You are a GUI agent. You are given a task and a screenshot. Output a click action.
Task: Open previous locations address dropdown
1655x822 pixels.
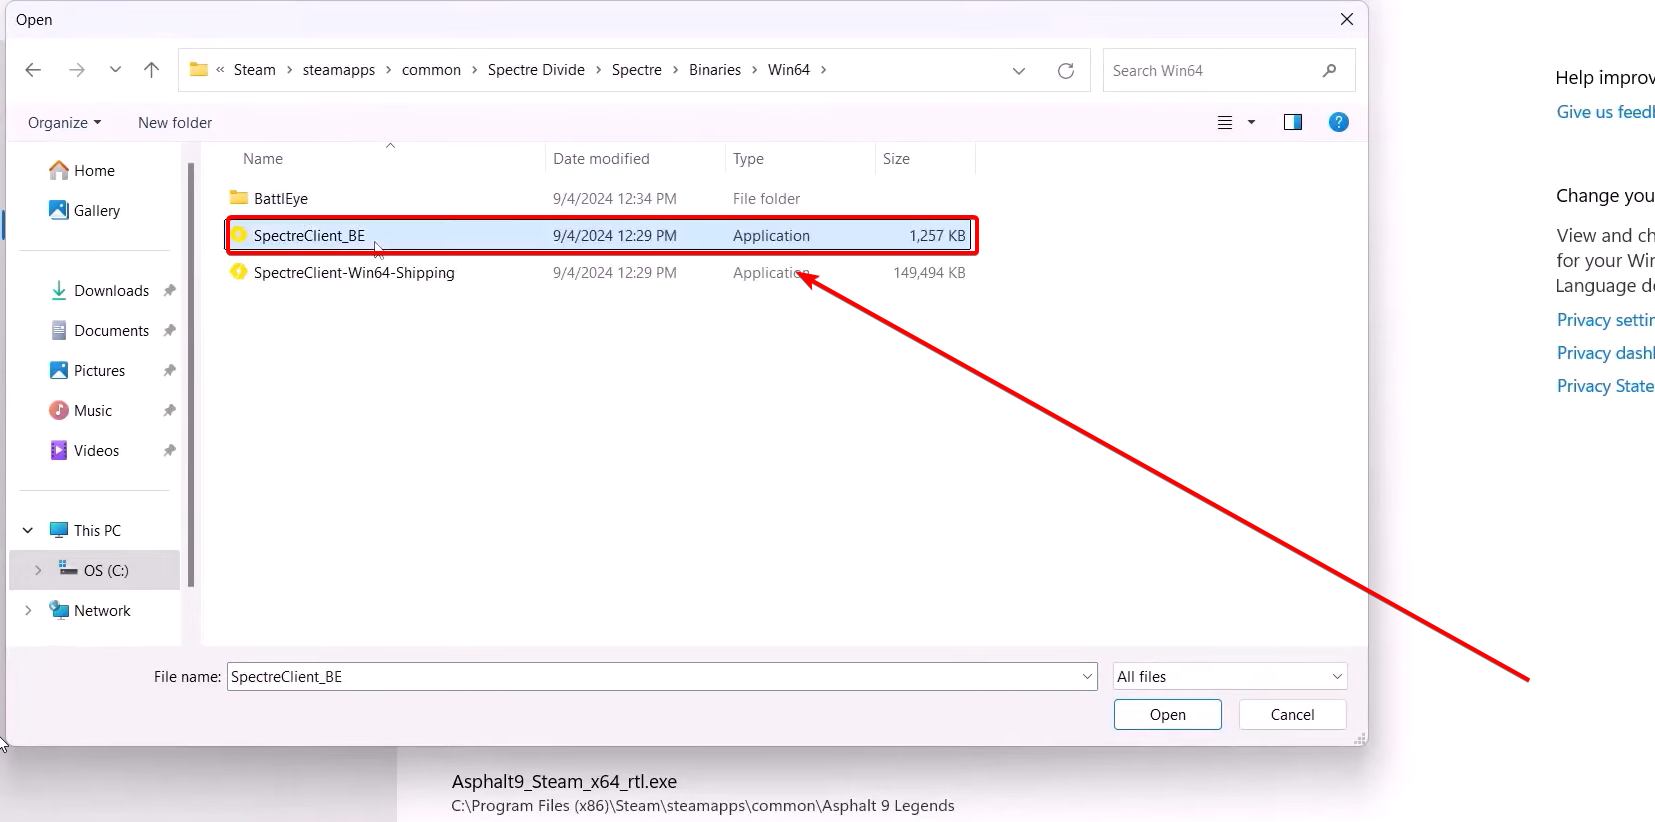tap(1019, 71)
